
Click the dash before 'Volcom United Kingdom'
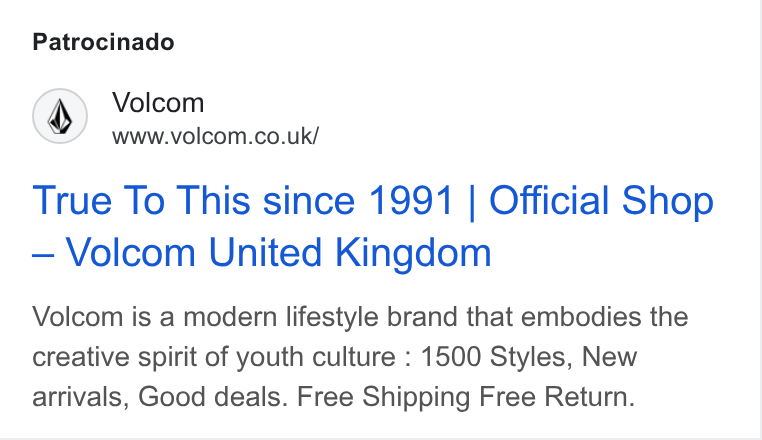[x=43, y=254]
